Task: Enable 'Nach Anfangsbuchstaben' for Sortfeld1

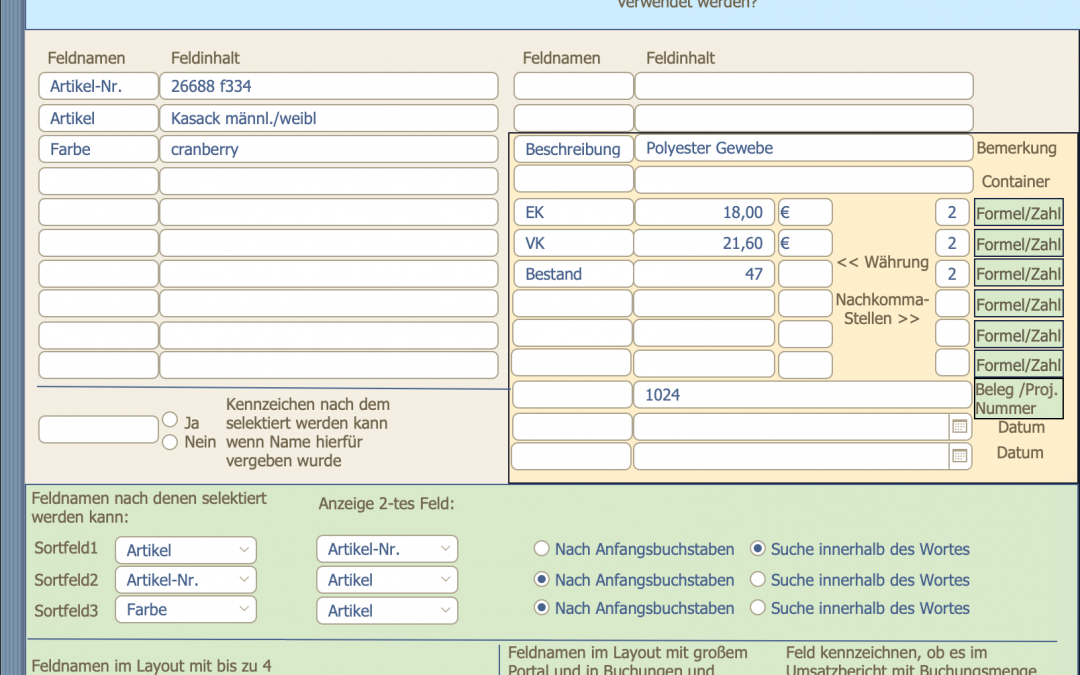Action: [x=542, y=549]
